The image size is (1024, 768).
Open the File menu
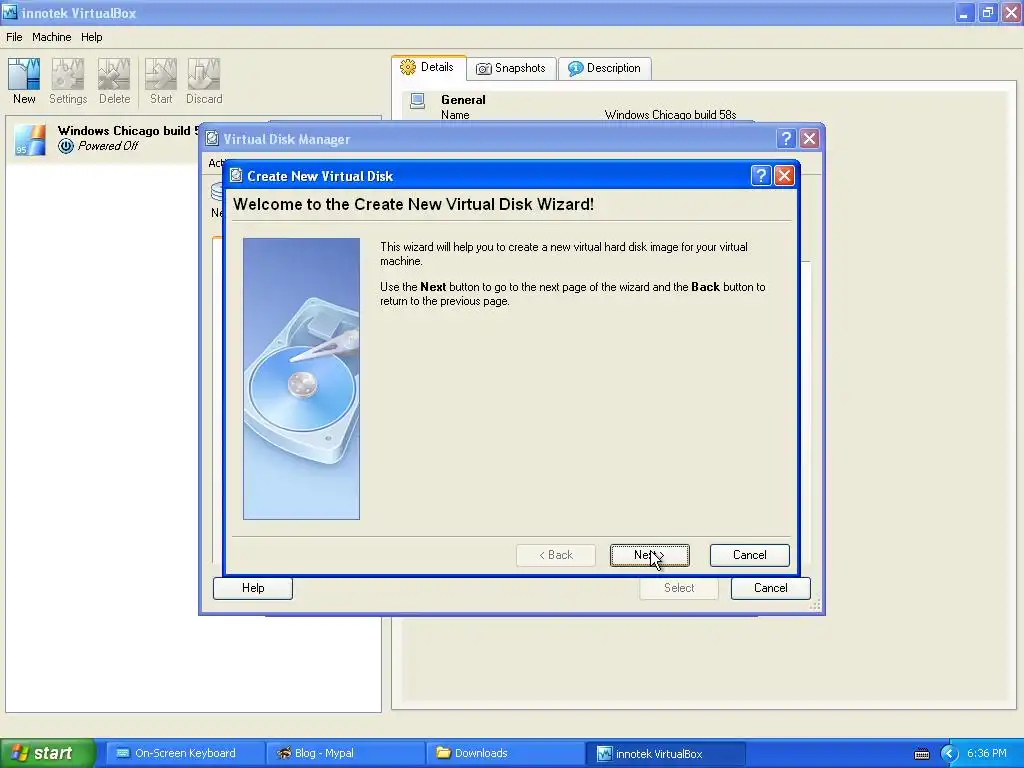[14, 37]
